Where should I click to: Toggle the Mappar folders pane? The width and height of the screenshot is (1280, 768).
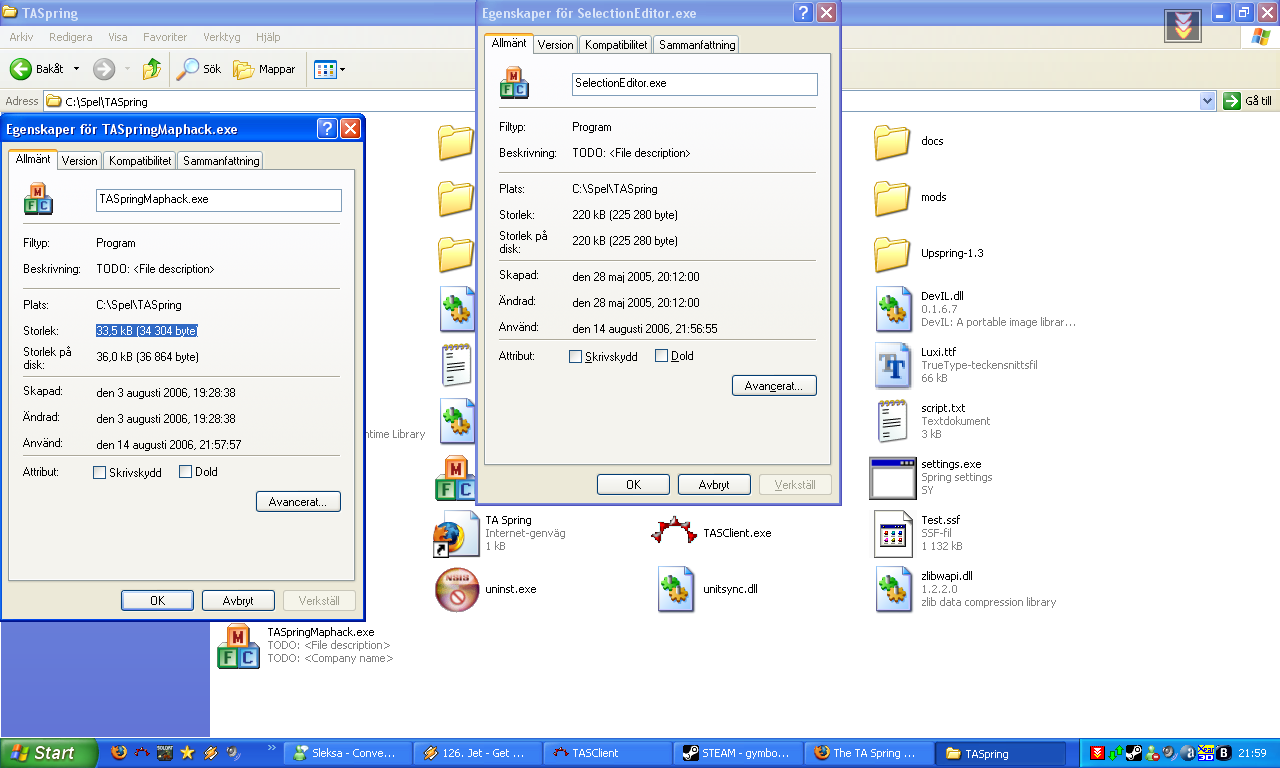pos(265,69)
